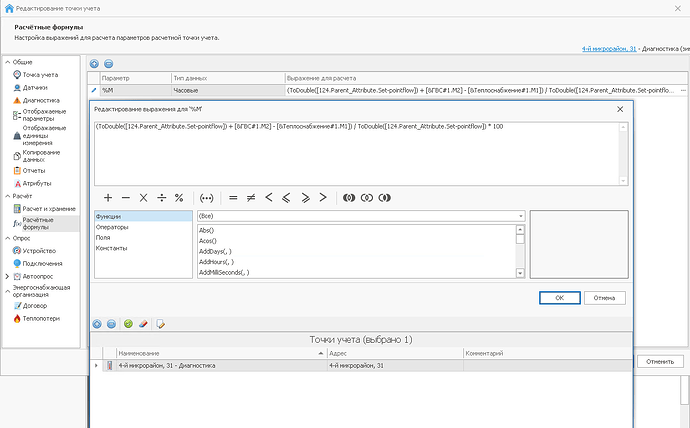690x428 pixels.
Task: Insert the plus operator
Action: coord(108,198)
